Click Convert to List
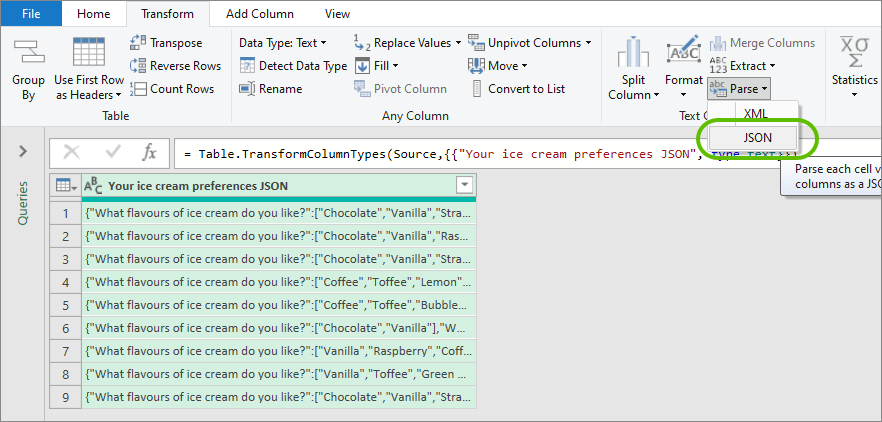 tap(518, 88)
